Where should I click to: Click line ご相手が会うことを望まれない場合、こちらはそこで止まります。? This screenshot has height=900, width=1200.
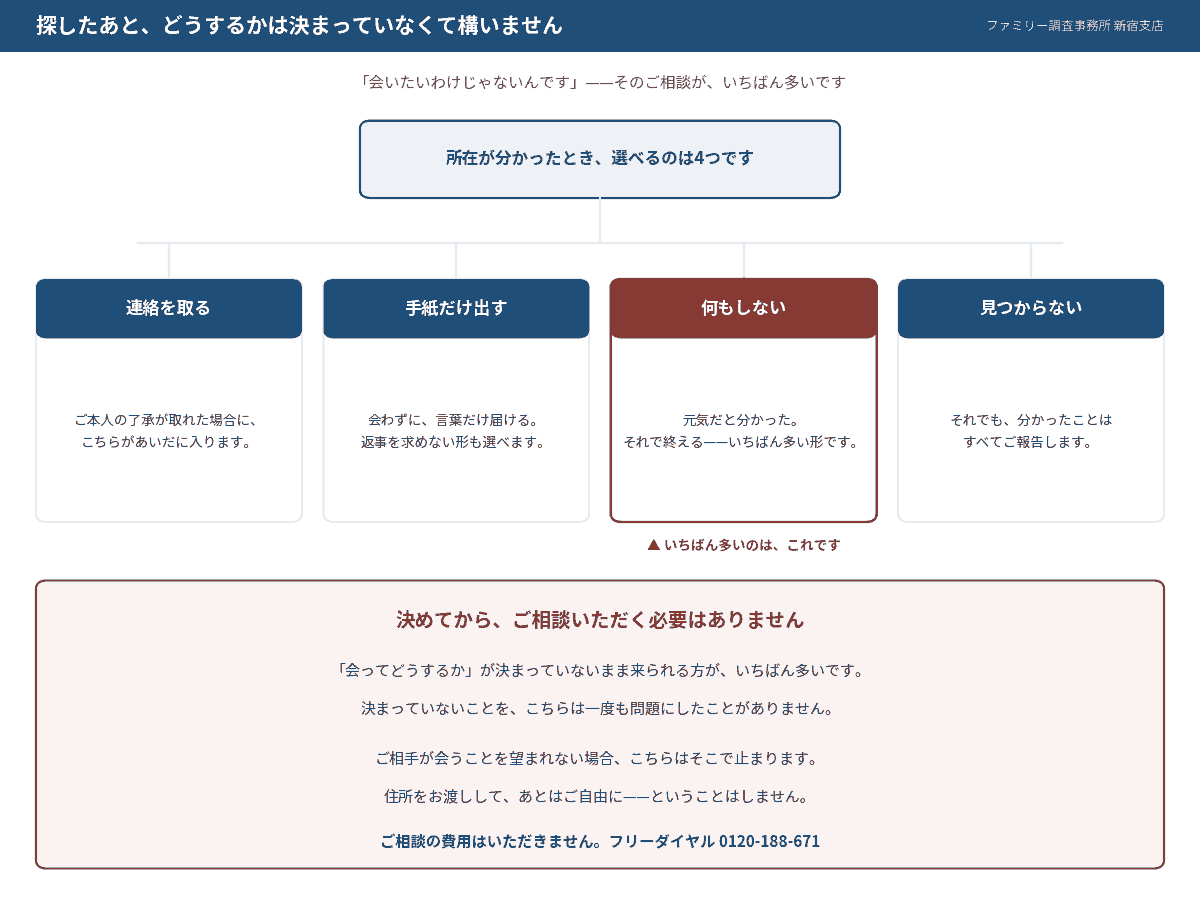click(x=597, y=759)
